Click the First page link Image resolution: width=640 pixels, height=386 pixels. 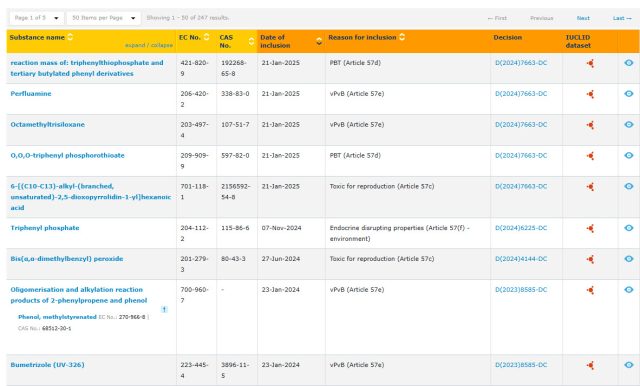497,18
